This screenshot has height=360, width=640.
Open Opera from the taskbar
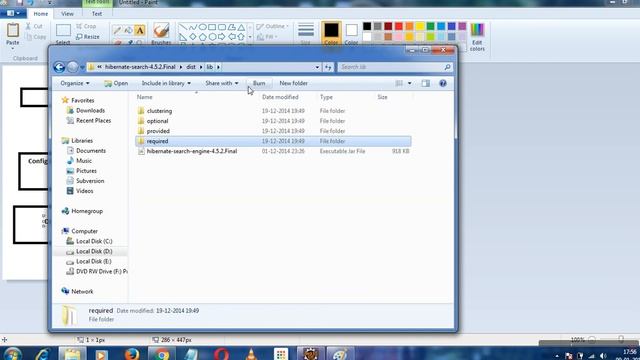point(221,353)
